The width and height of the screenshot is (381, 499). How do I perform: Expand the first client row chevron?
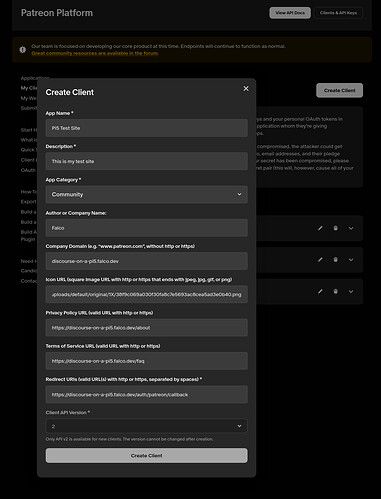[351, 228]
